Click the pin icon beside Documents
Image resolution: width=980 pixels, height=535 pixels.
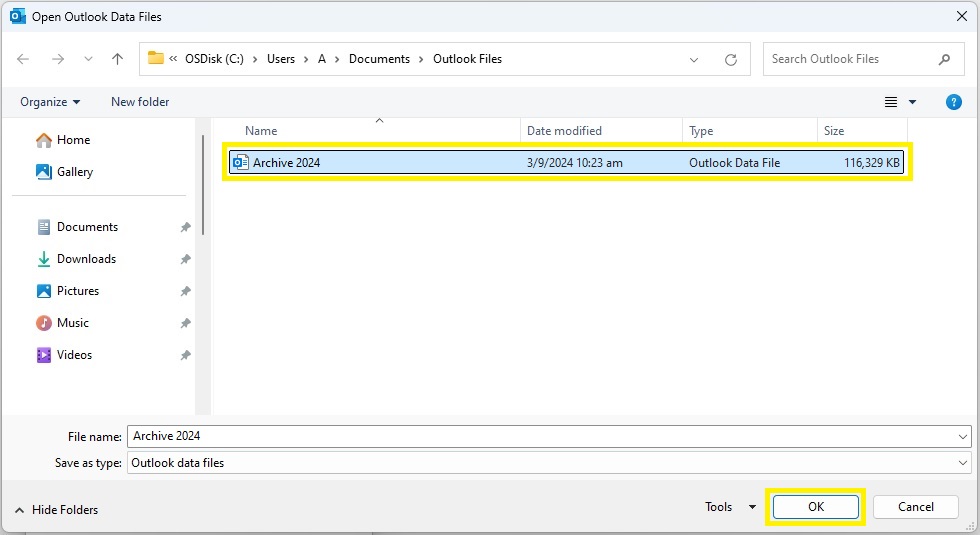[186, 228]
